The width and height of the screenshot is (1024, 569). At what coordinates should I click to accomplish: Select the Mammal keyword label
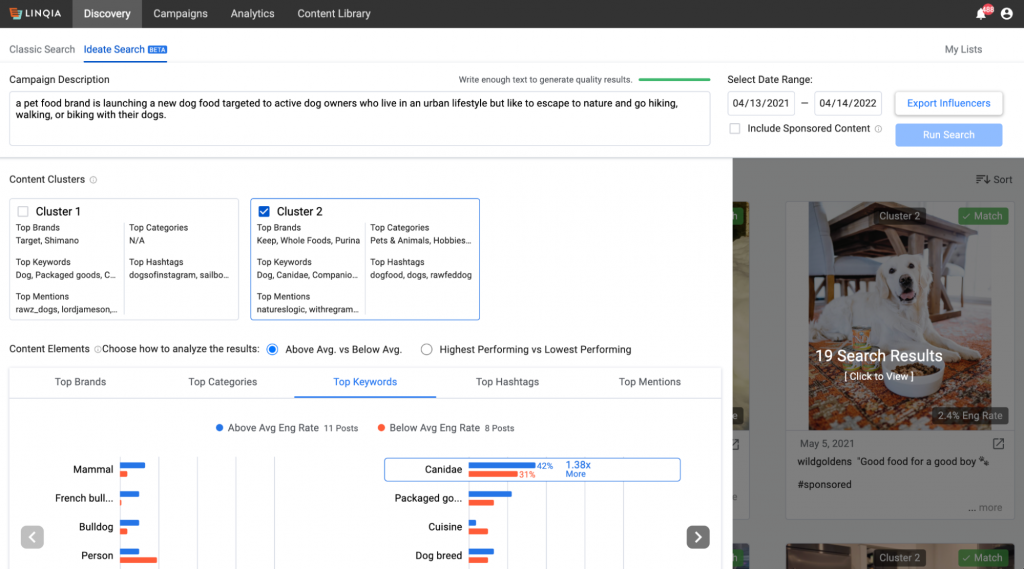click(93, 470)
